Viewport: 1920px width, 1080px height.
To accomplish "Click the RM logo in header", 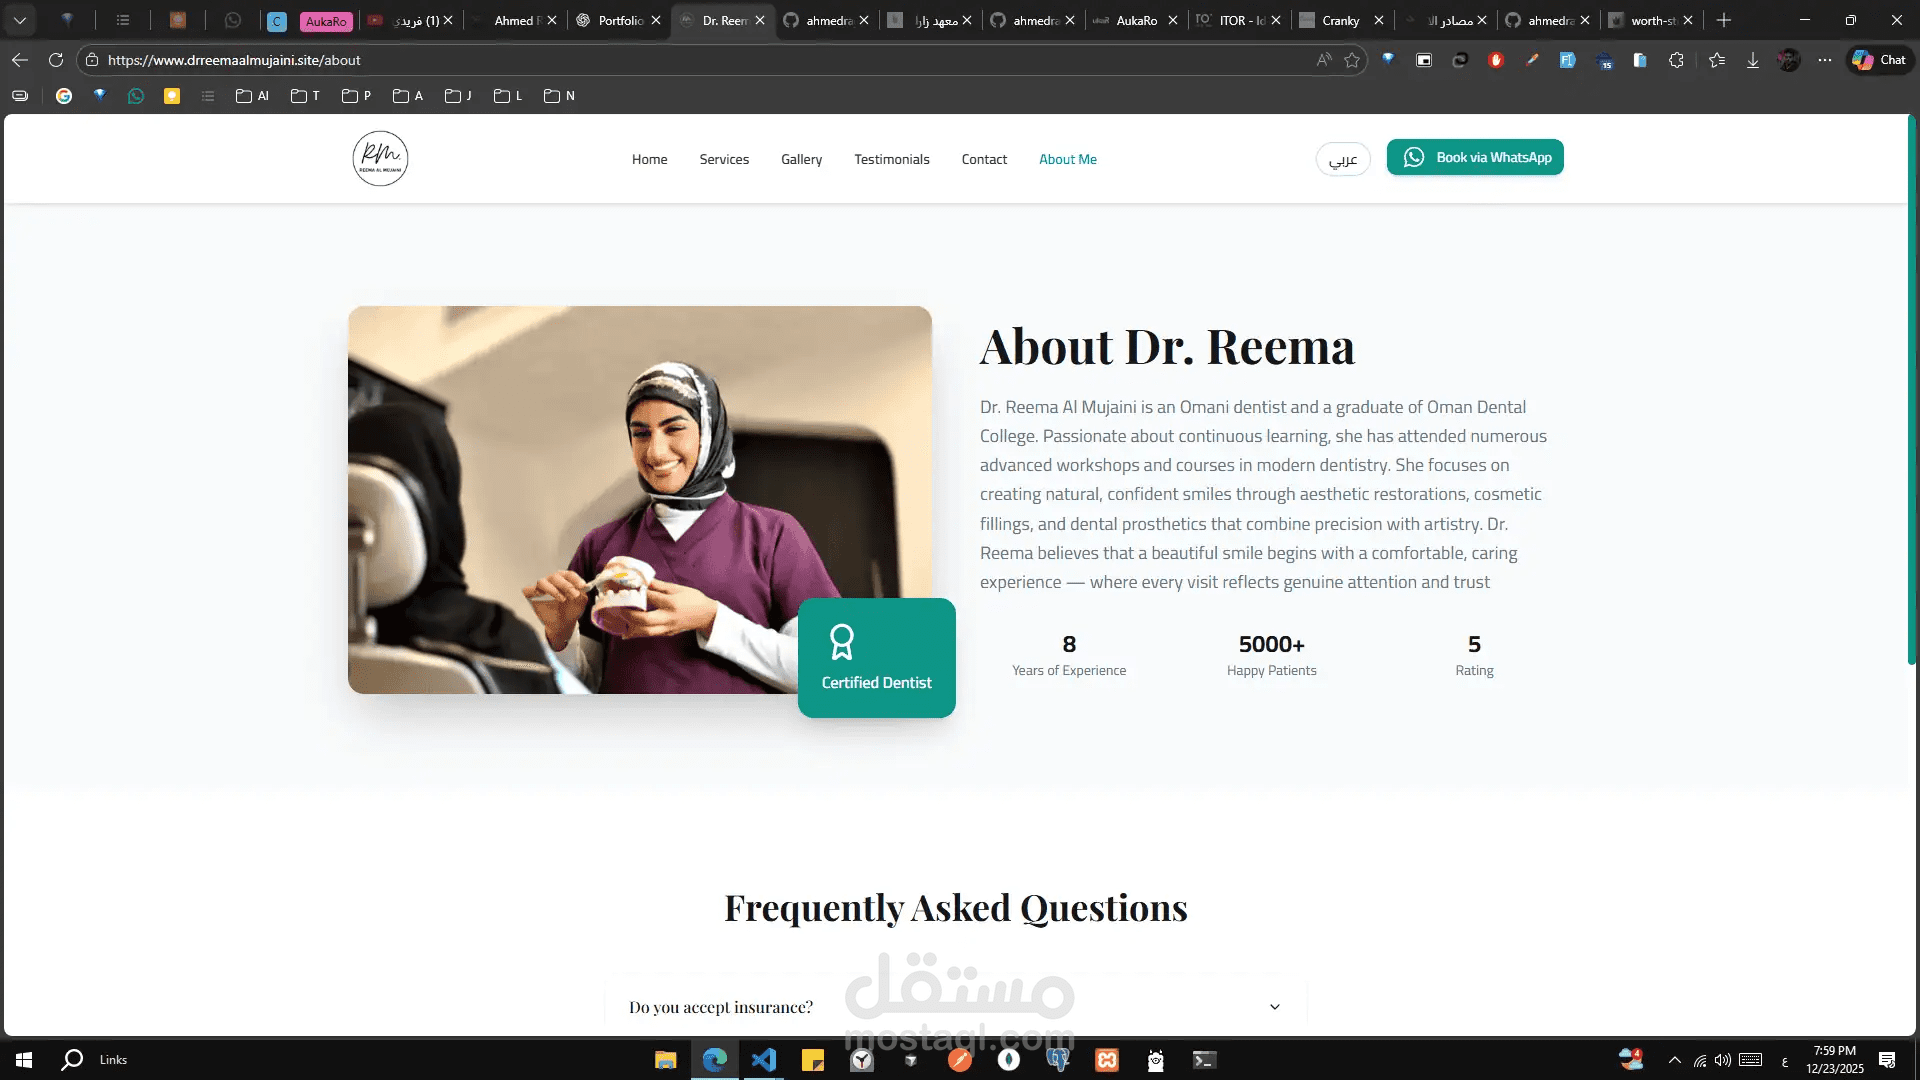I will [380, 158].
